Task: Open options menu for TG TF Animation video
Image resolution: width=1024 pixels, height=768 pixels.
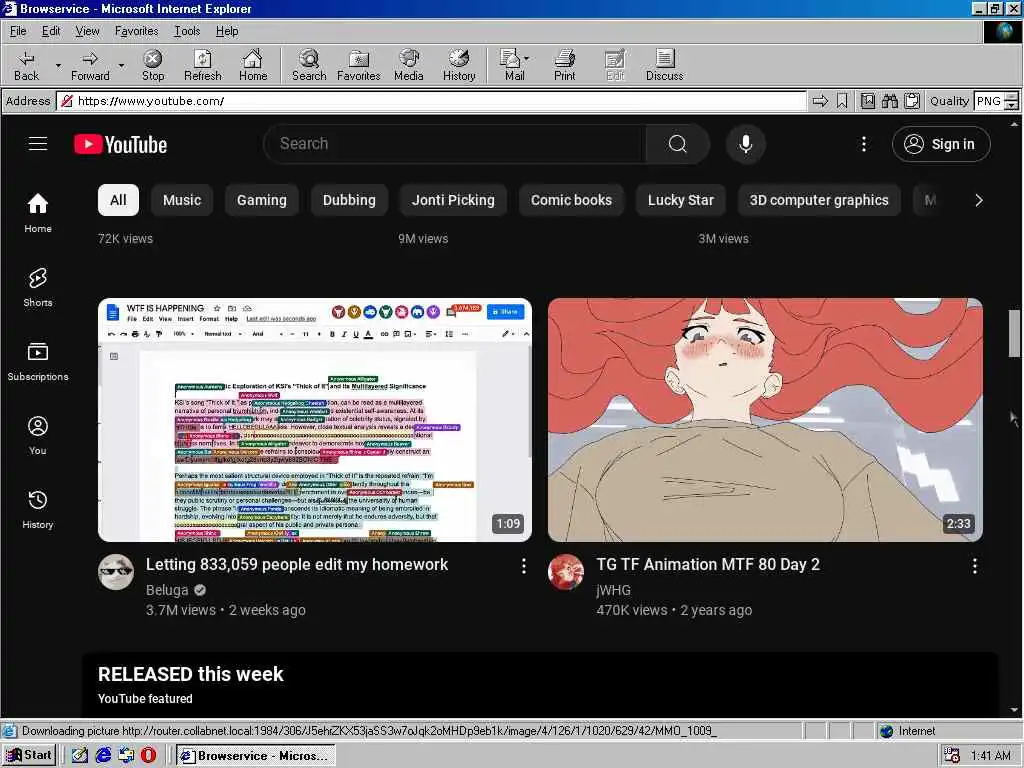Action: coord(974,566)
